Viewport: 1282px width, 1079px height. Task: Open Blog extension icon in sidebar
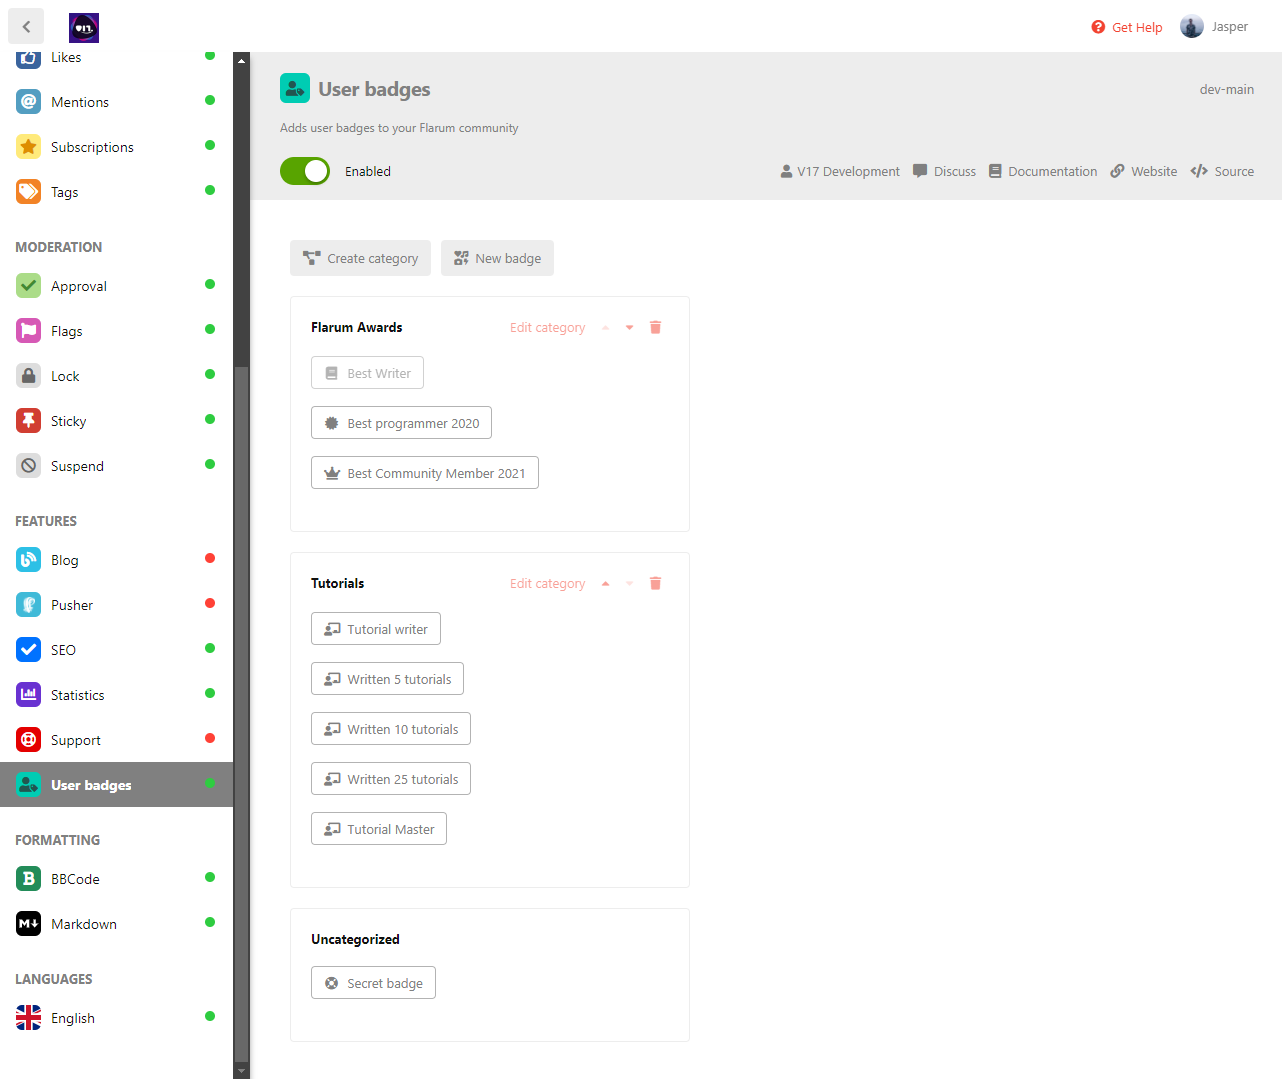[29, 560]
